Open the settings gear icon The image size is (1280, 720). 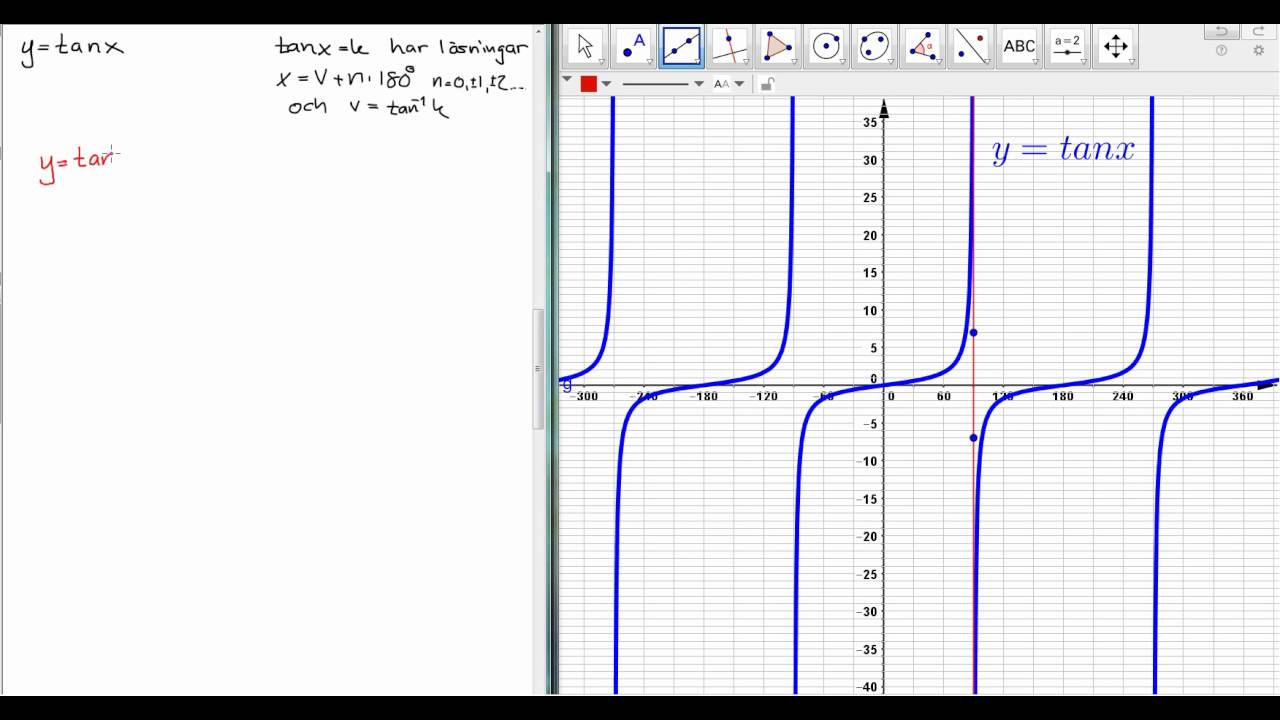[x=1259, y=51]
